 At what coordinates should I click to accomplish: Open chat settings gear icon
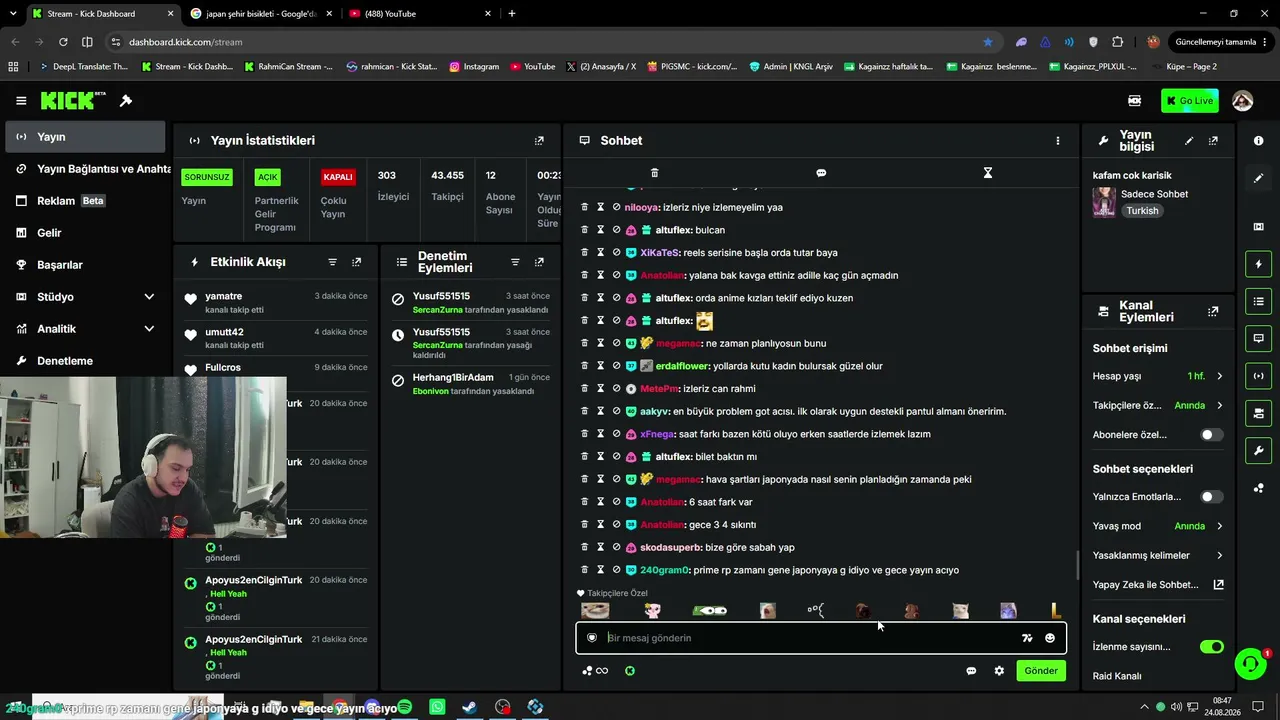pyautogui.click(x=999, y=671)
